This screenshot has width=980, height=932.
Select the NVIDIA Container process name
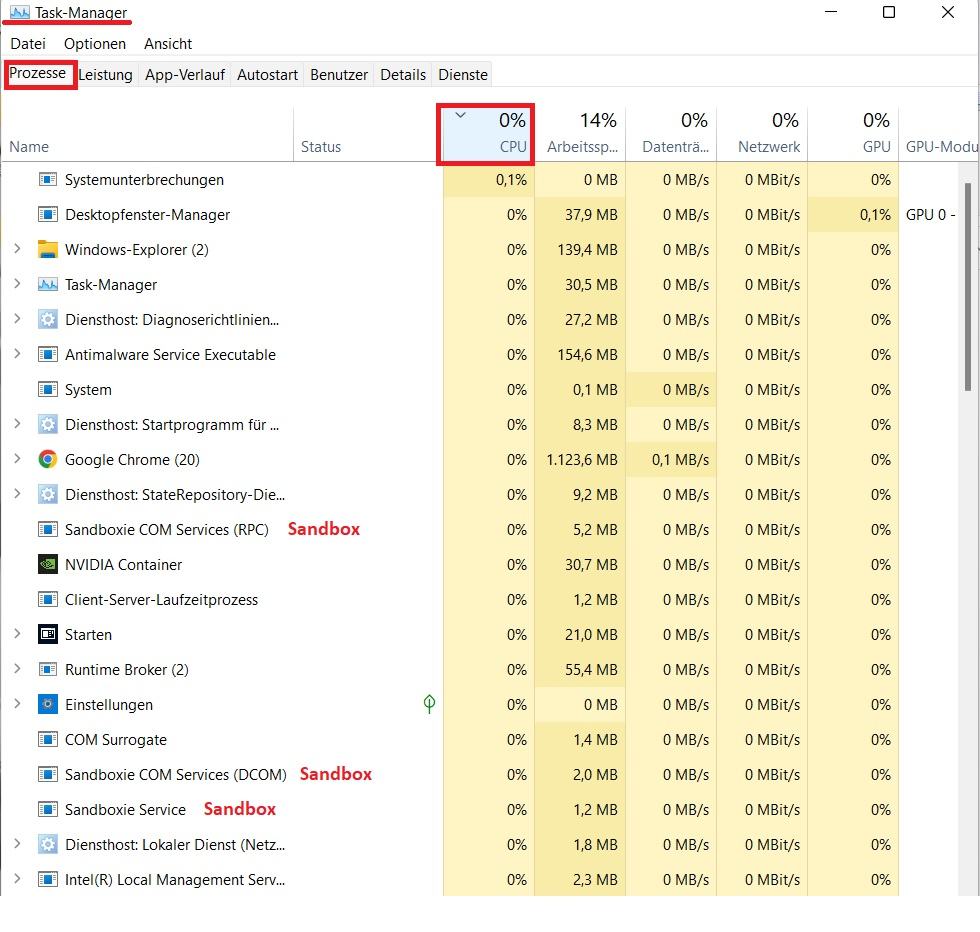pyautogui.click(x=124, y=565)
